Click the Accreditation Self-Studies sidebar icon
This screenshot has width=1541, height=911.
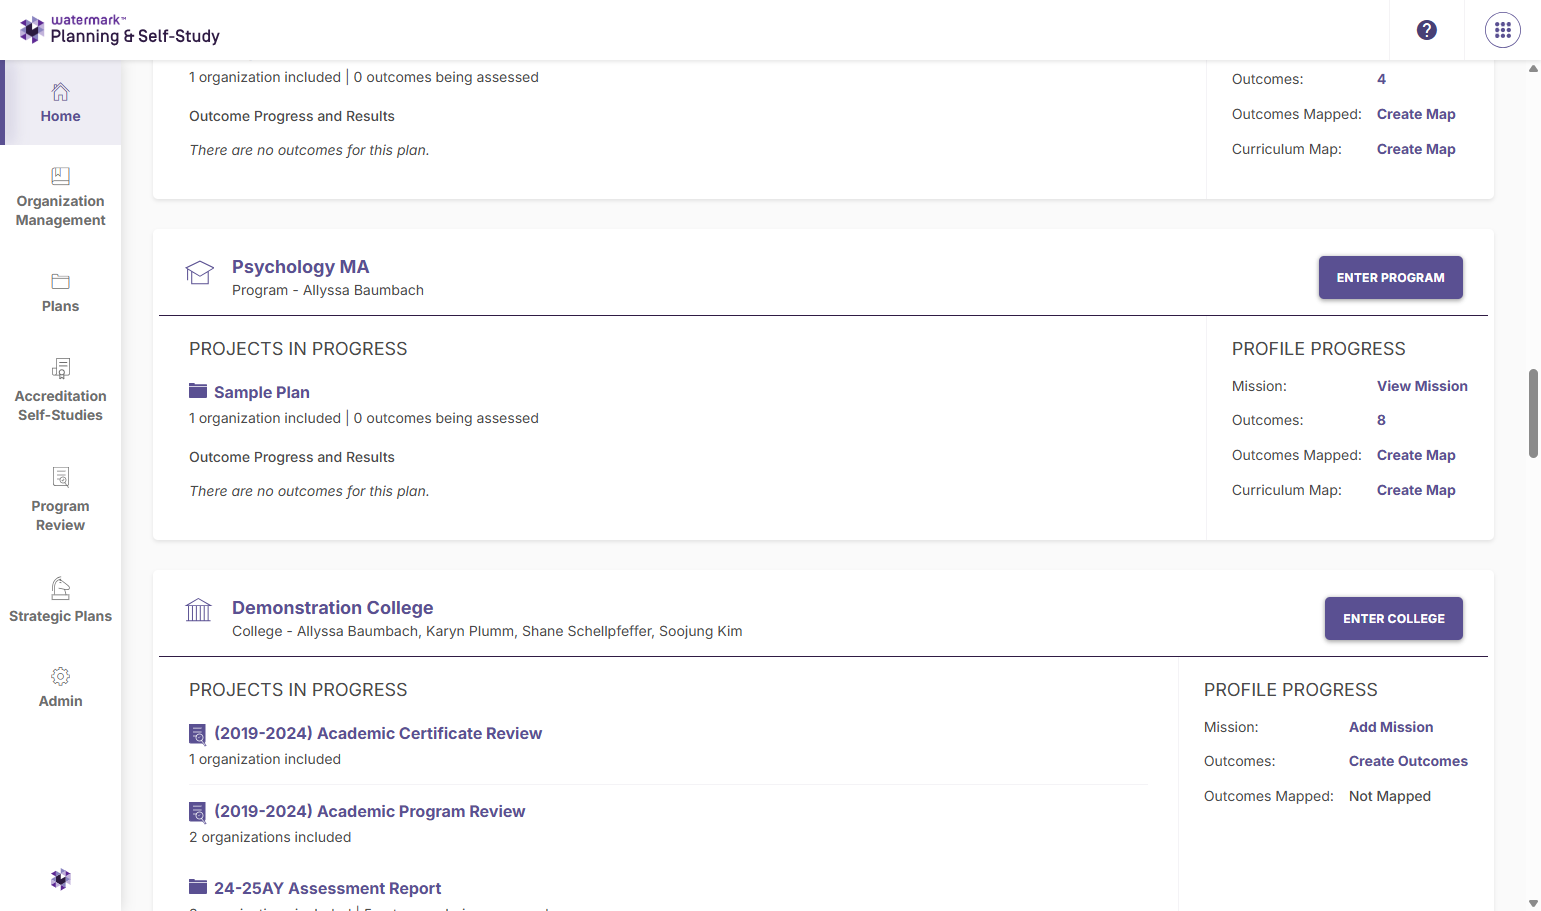click(61, 368)
